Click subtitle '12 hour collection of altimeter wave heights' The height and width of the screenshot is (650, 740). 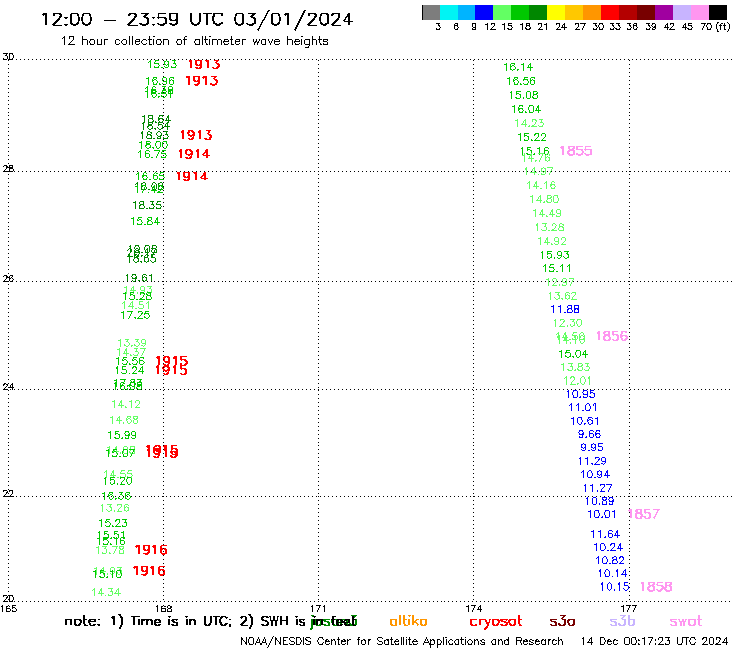click(194, 41)
